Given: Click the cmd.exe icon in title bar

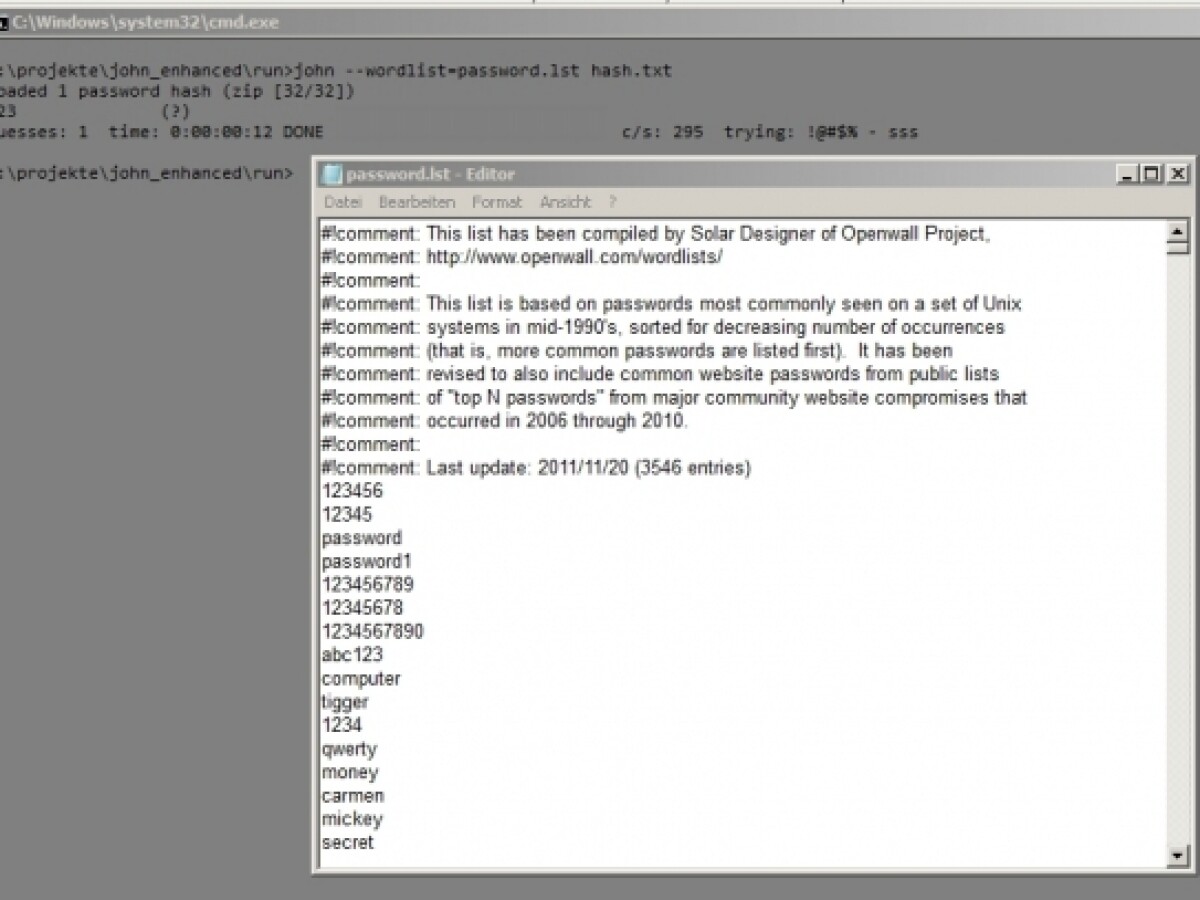Looking at the screenshot, I should coord(4,22).
